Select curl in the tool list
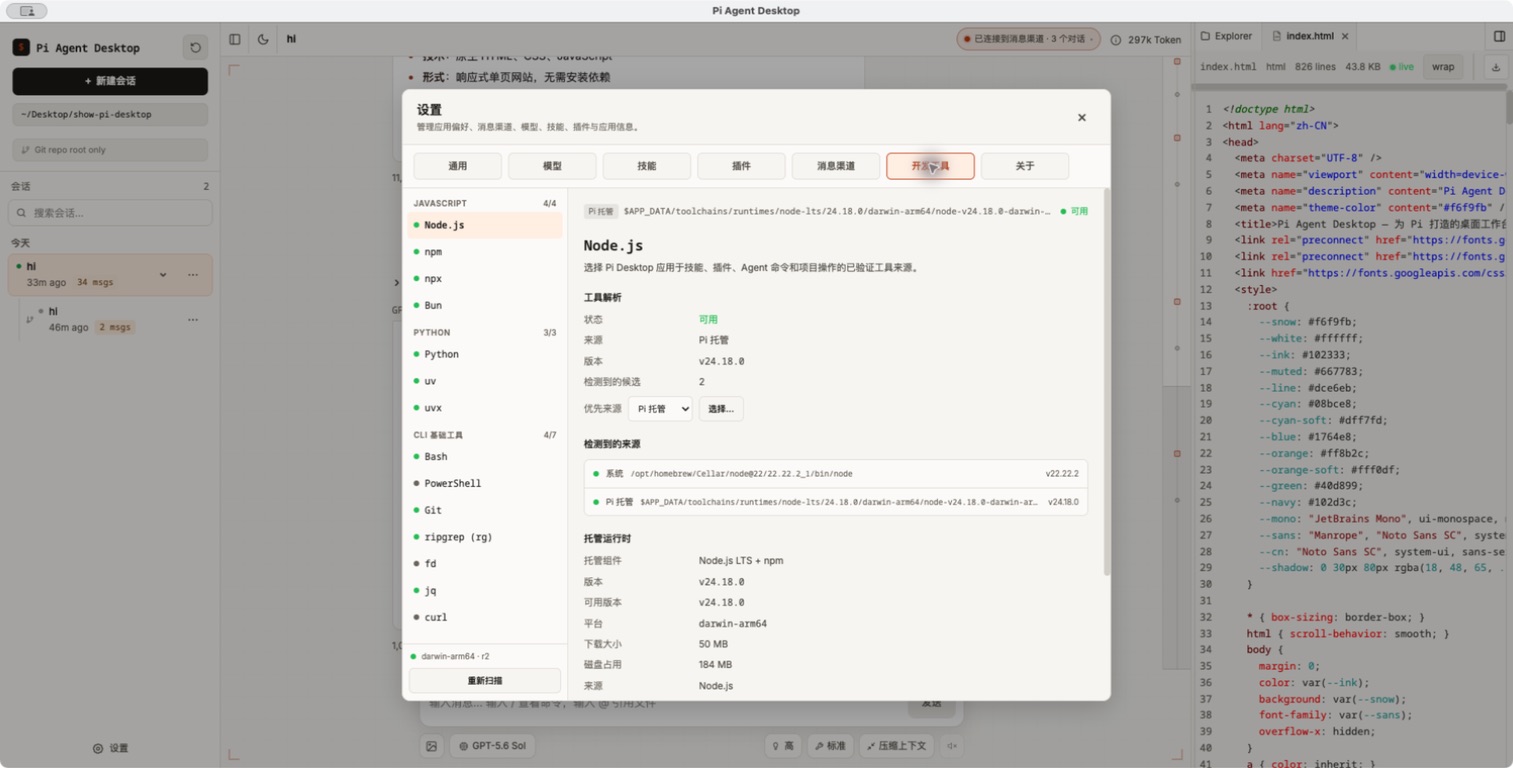The image size is (1513, 768). pos(485,618)
